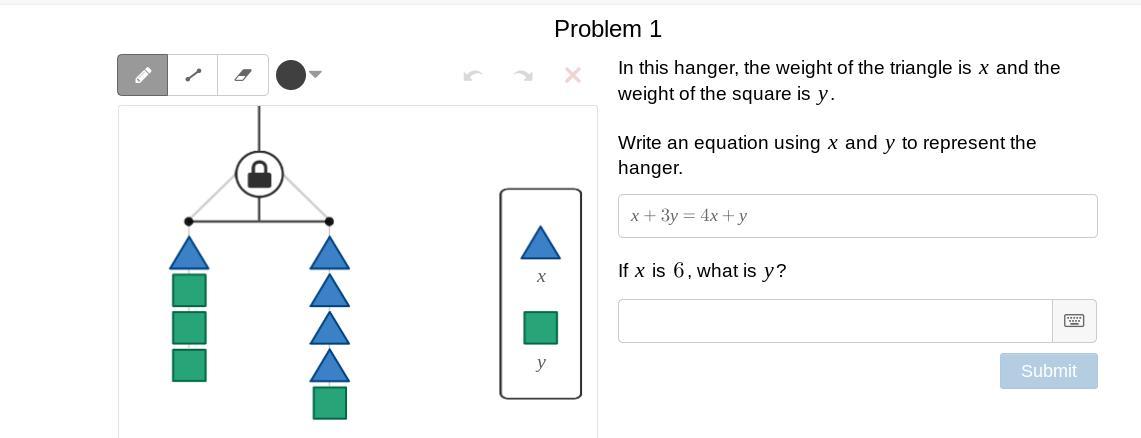Undo the last sketch stroke
This screenshot has height=438, width=1141.
[473, 75]
